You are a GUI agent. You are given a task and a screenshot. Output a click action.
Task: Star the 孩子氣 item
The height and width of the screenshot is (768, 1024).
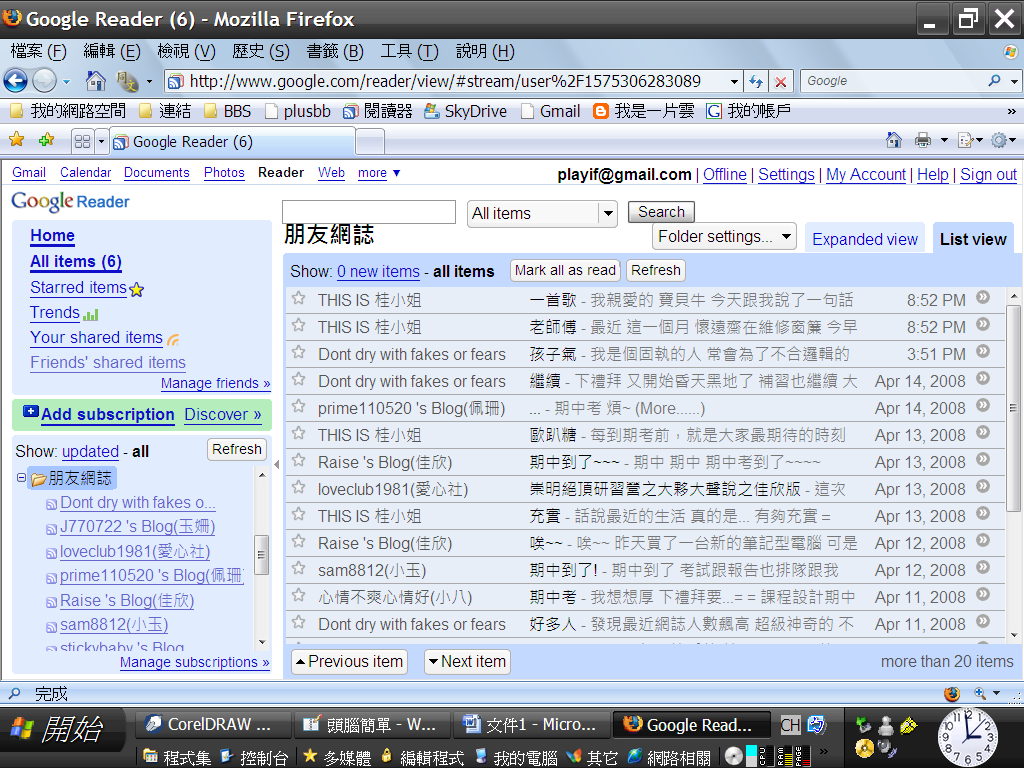coord(298,353)
